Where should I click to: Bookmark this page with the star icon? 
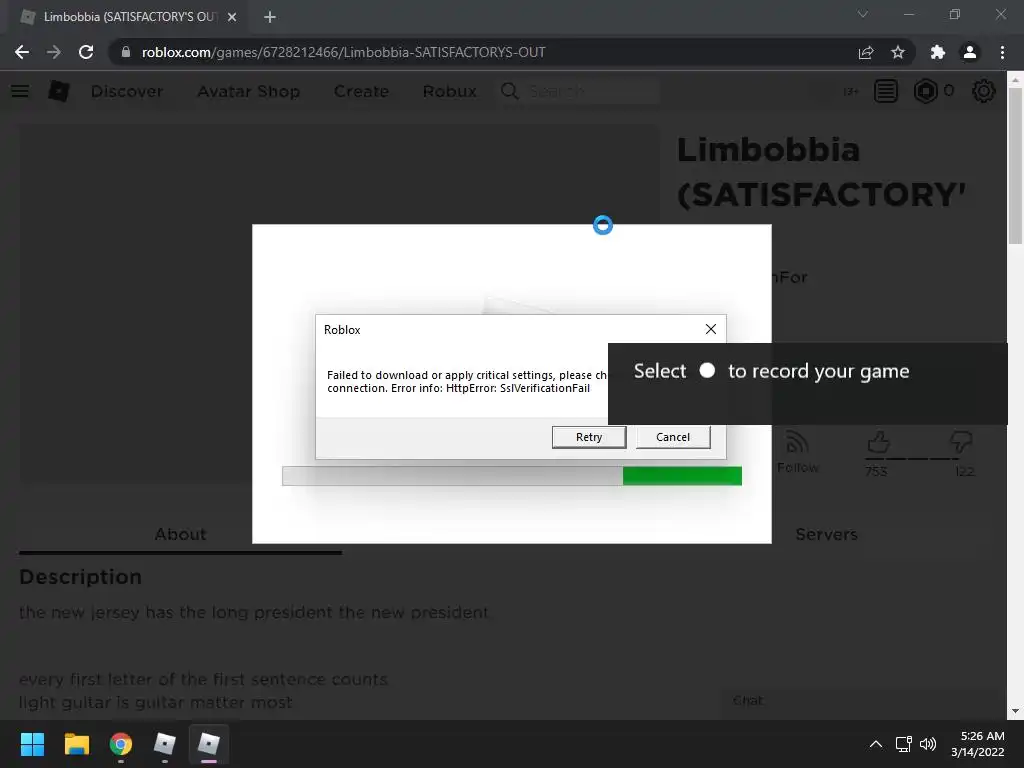[x=898, y=52]
